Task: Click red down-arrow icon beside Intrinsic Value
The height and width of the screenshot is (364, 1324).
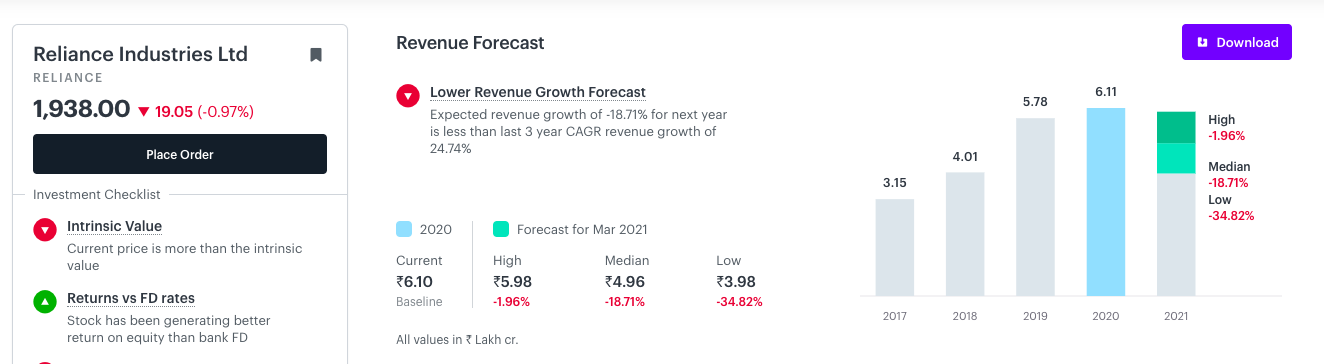Action: [45, 230]
